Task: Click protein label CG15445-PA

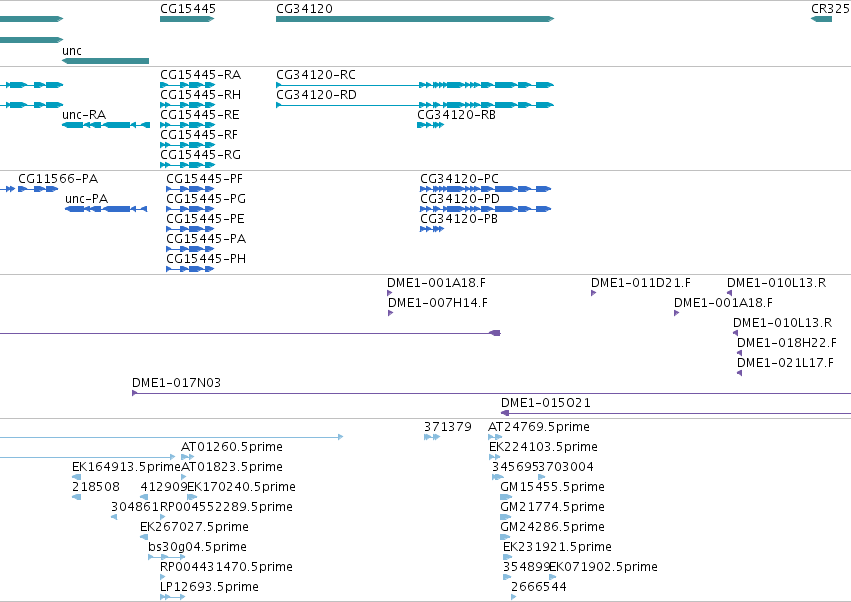Action: point(206,239)
